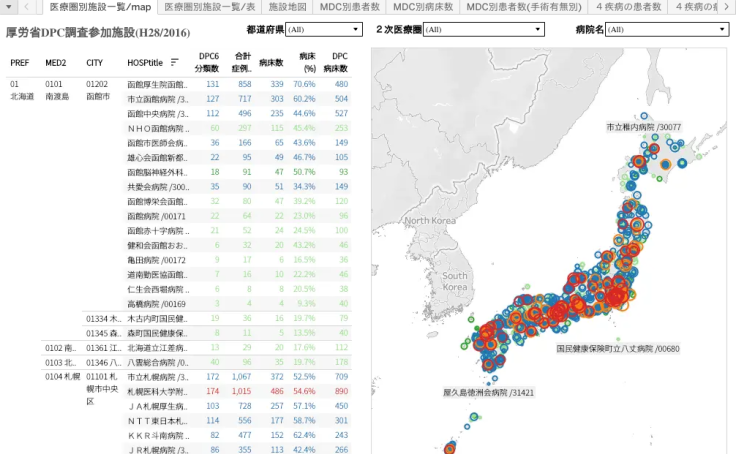Click the DPC6分類数 column header
Viewport: 736px width, 454px height.
207,62
